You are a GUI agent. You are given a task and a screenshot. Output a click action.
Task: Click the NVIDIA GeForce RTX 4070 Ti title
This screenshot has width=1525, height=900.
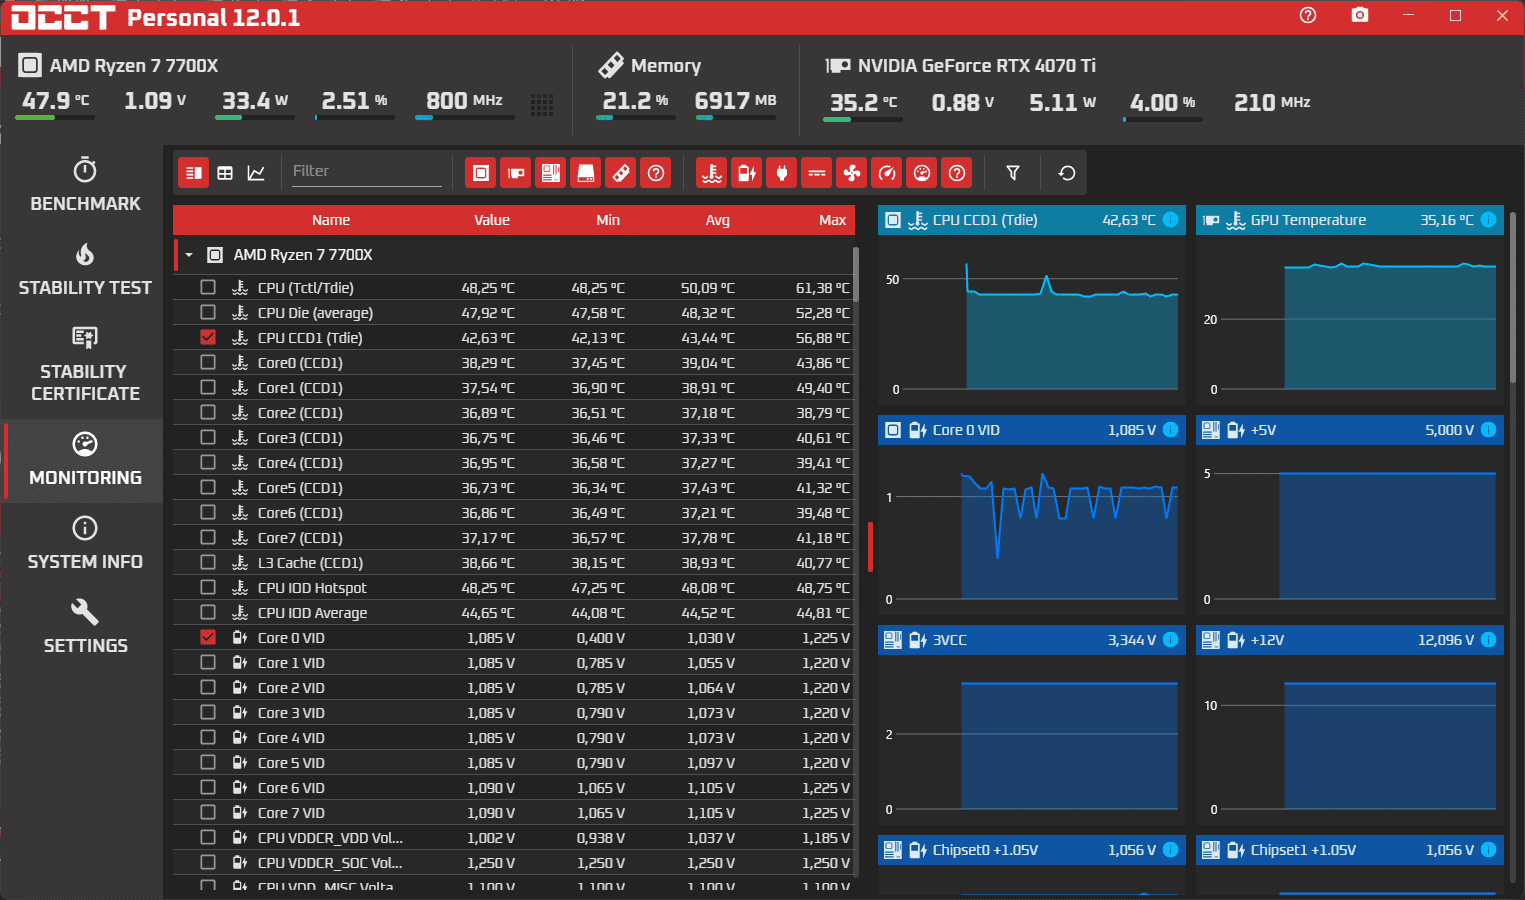click(976, 66)
